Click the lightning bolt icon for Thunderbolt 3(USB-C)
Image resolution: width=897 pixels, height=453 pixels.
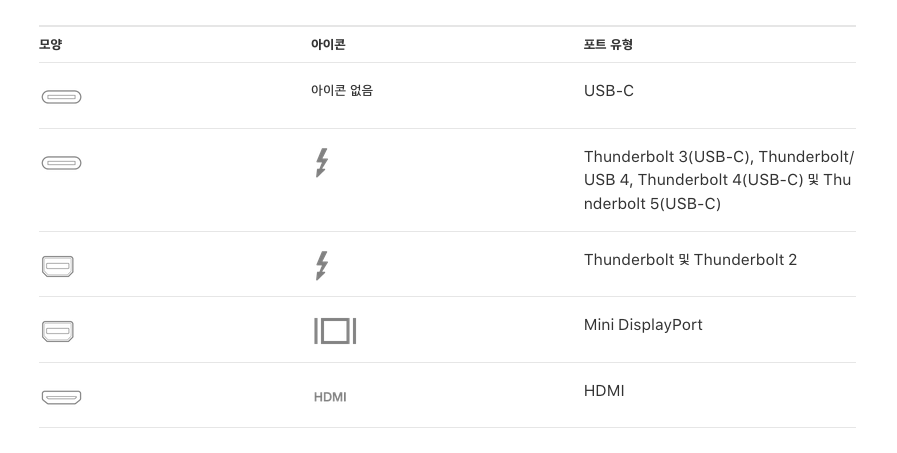321,162
